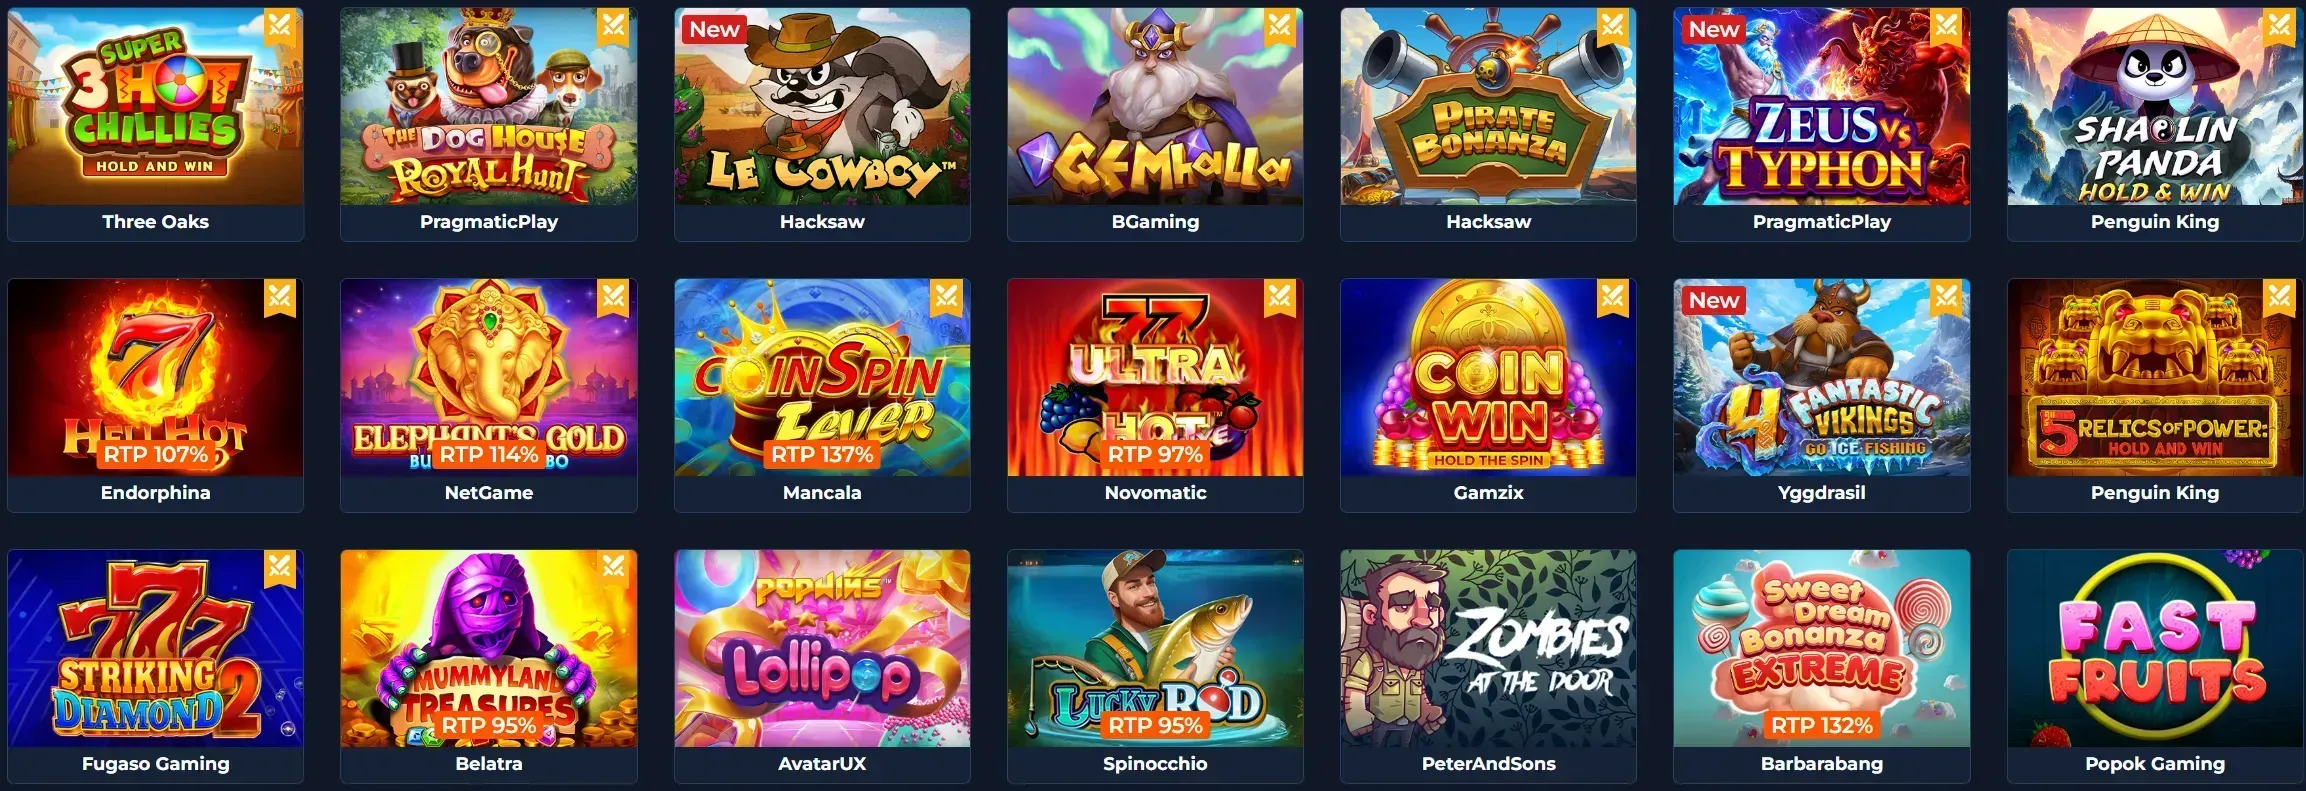The image size is (2306, 791).
Task: Click the ribbon badge on Shaolin Panda tile
Action: click(2280, 27)
